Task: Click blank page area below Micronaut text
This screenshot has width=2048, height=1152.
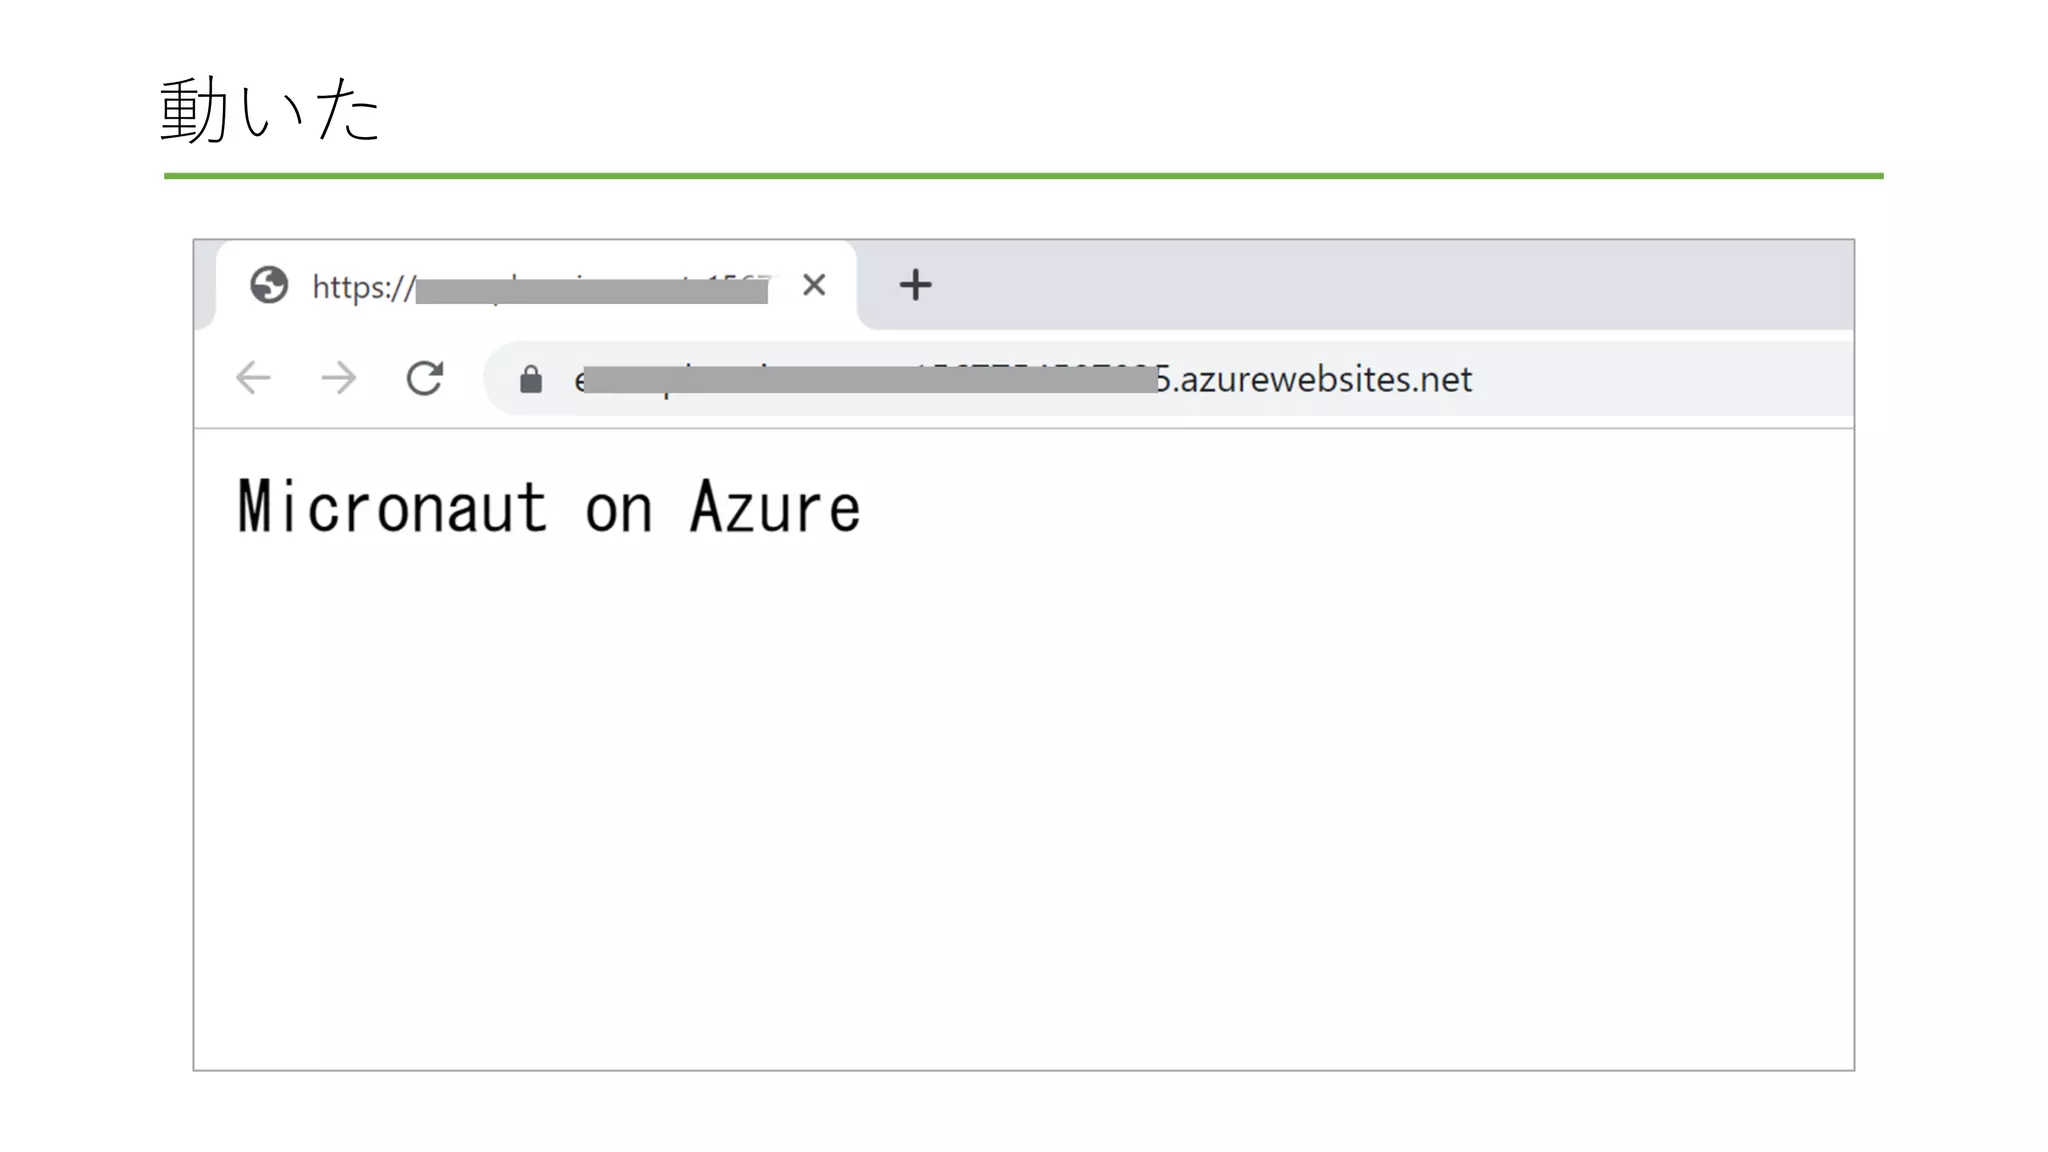Action: click(x=1000, y=800)
